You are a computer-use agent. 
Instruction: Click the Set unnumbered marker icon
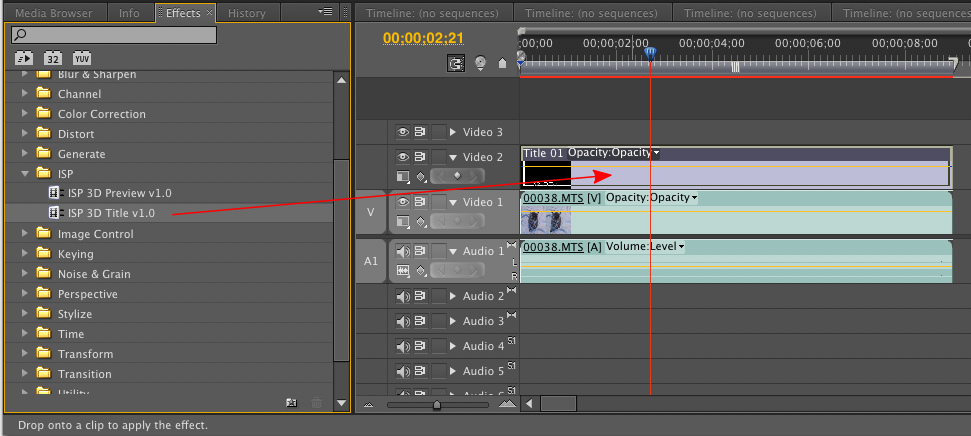[x=502, y=63]
